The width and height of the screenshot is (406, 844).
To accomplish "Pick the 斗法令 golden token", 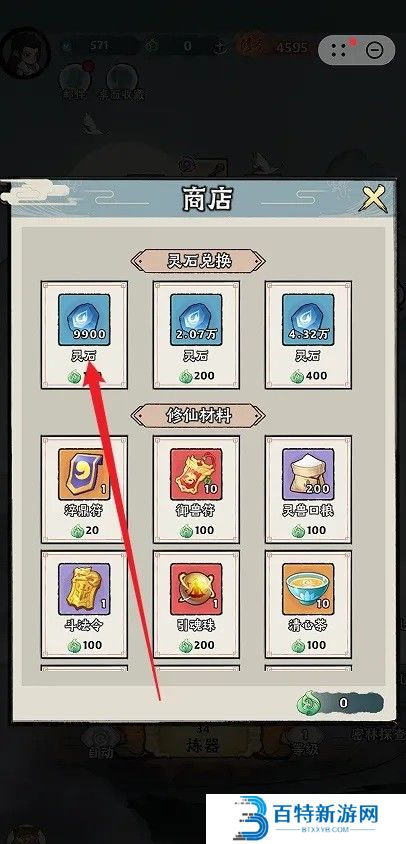I will 84,589.
